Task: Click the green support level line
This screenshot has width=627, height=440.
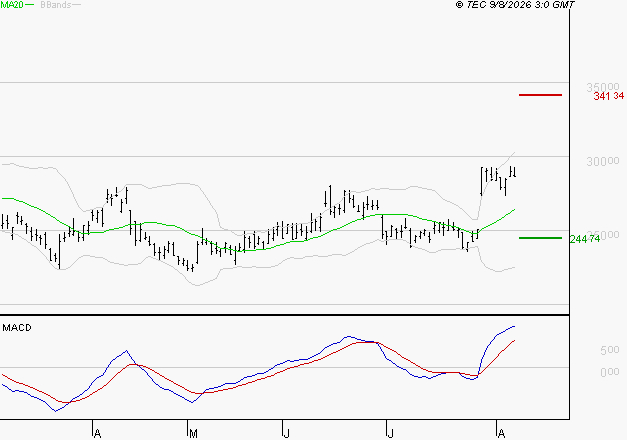Action: pyautogui.click(x=540, y=238)
